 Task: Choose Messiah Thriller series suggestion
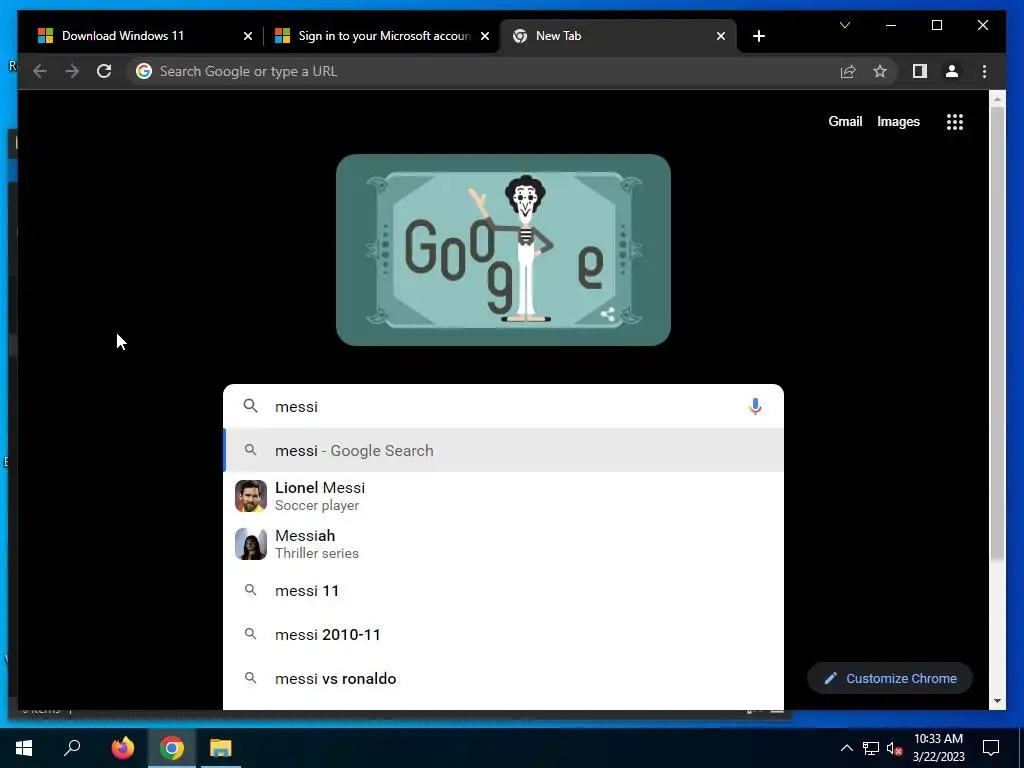click(x=503, y=544)
